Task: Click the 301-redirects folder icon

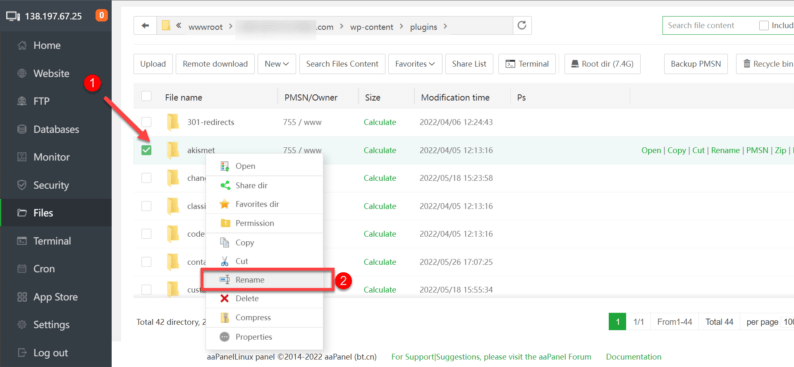Action: (173, 122)
